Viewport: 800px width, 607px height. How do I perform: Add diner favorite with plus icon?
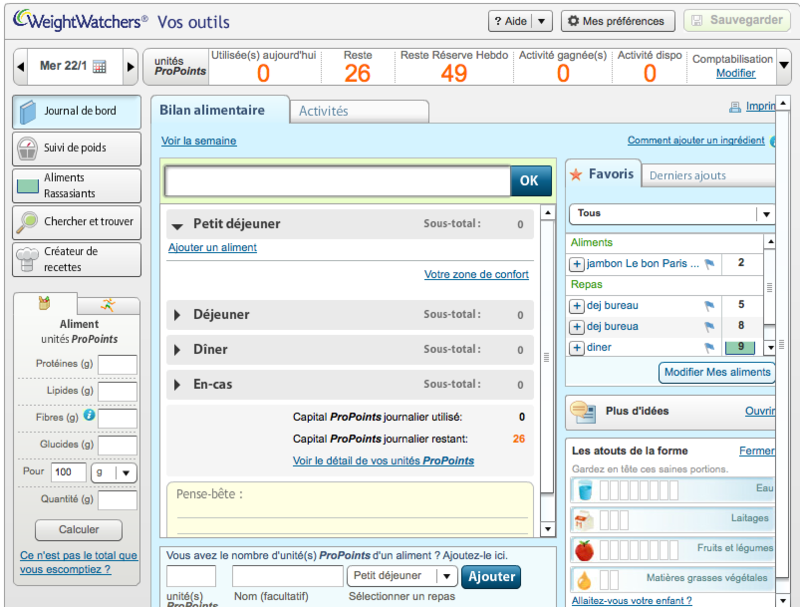(x=577, y=348)
